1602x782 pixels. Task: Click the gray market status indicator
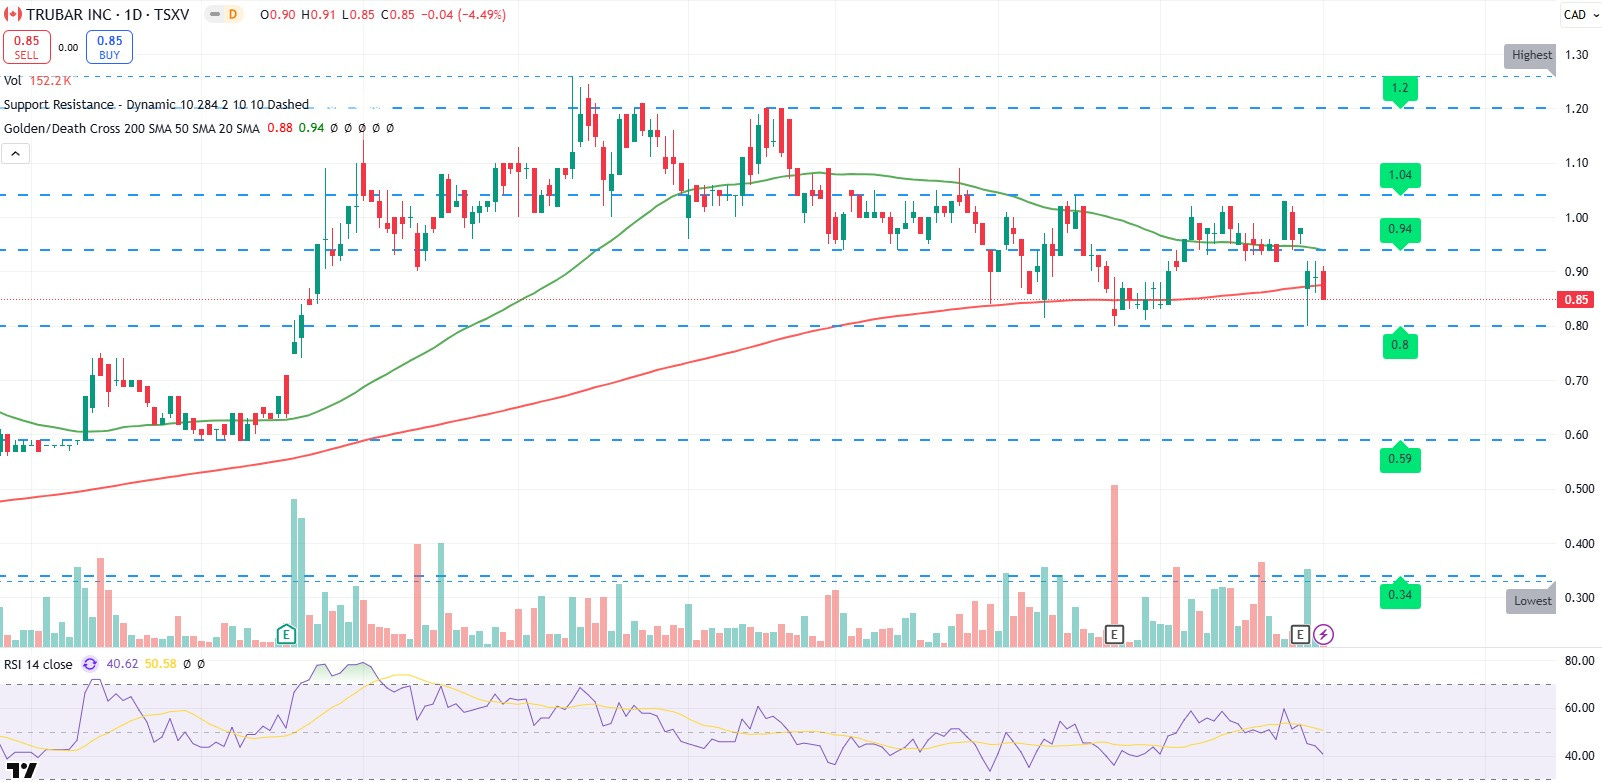point(214,15)
